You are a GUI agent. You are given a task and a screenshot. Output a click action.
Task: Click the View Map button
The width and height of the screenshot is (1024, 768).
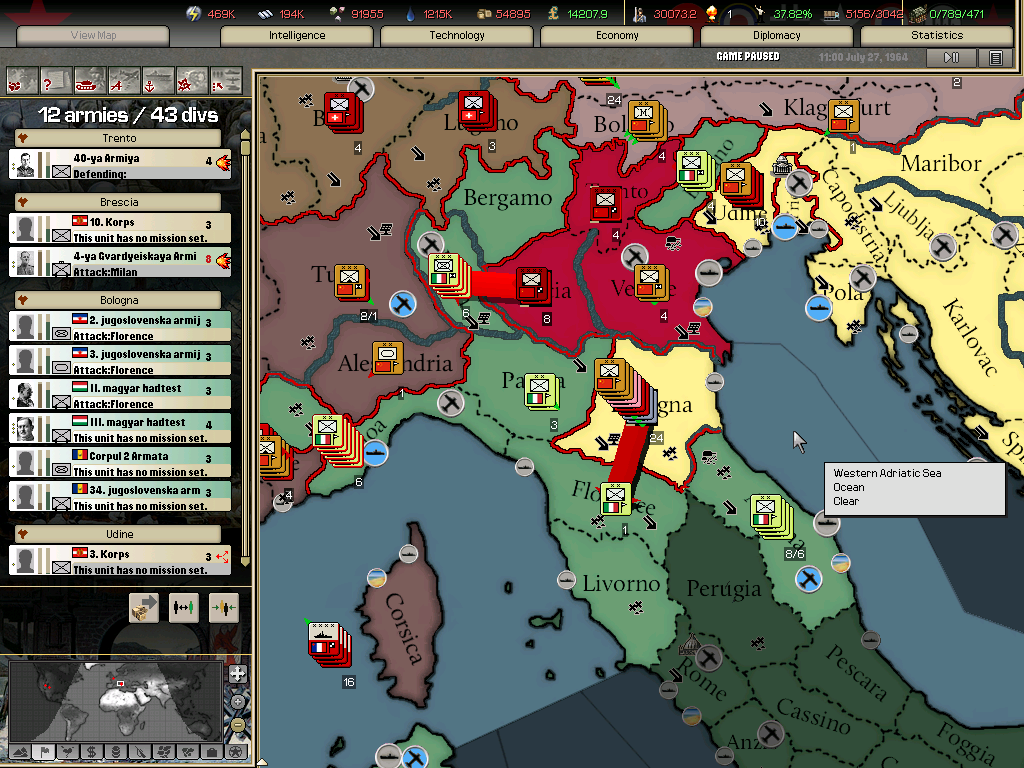tap(93, 36)
